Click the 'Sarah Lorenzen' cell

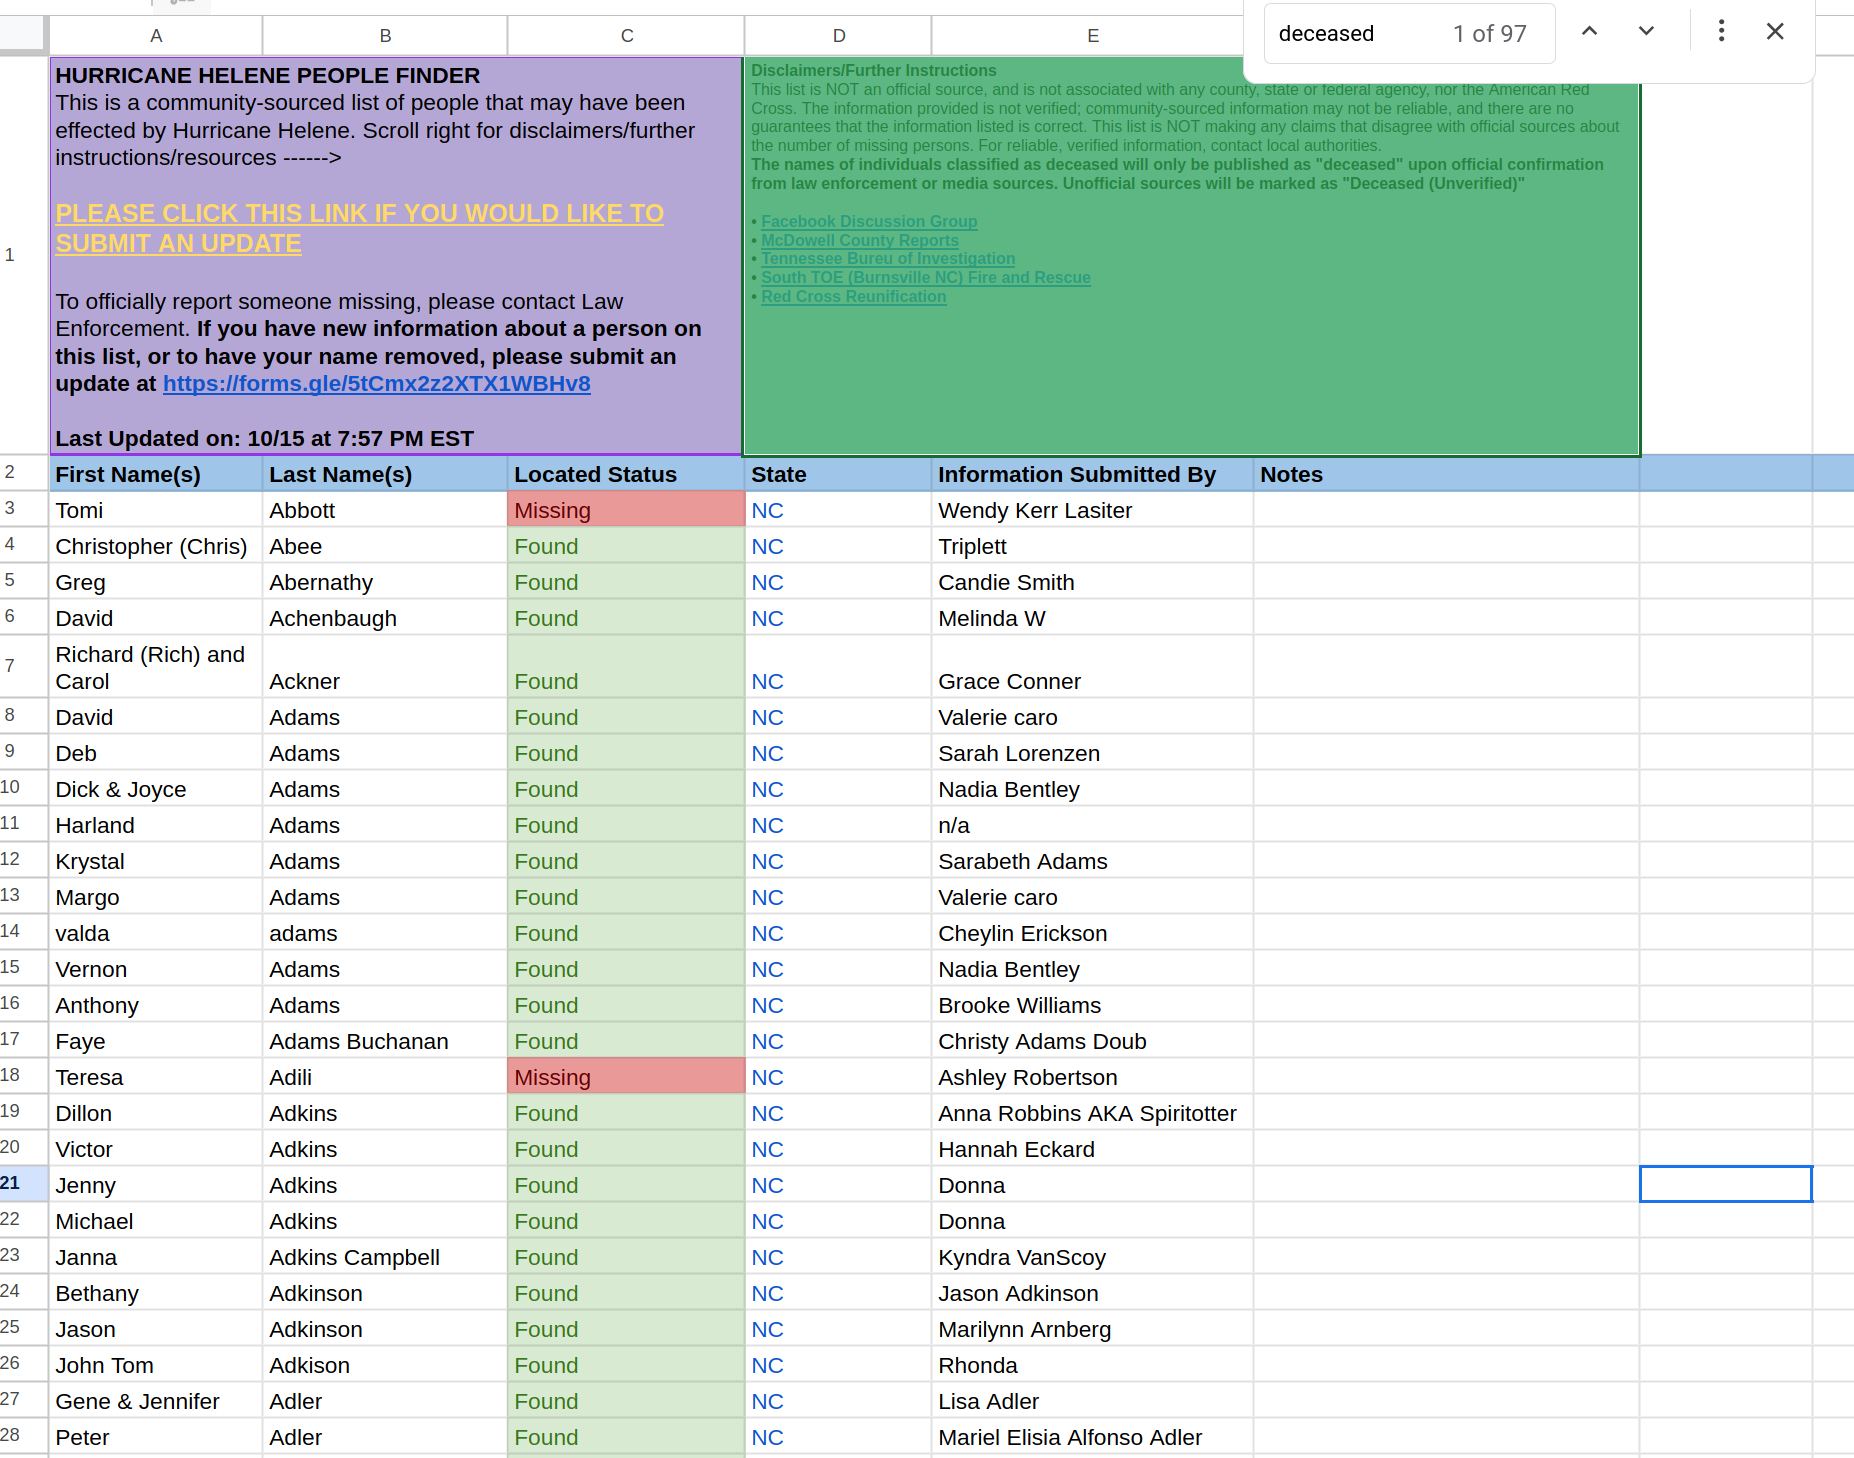[x=1092, y=753]
